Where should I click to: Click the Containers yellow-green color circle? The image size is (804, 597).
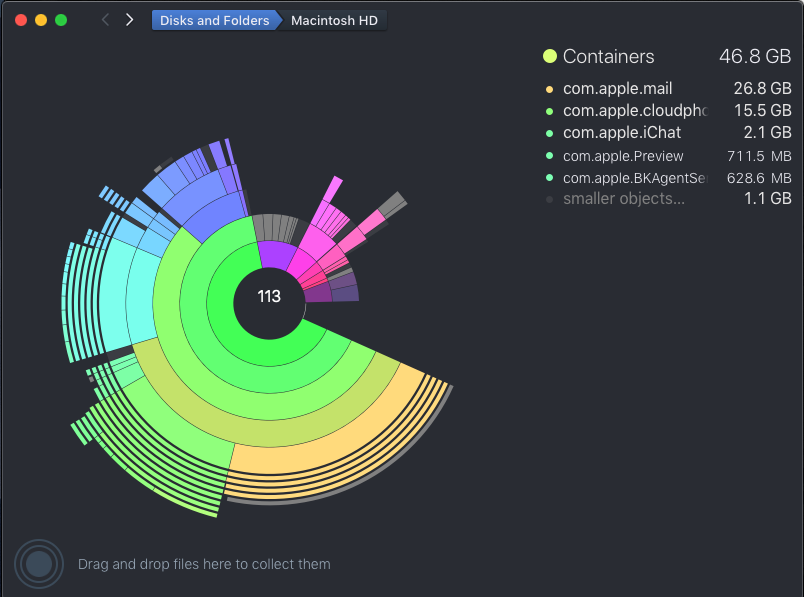[x=548, y=56]
